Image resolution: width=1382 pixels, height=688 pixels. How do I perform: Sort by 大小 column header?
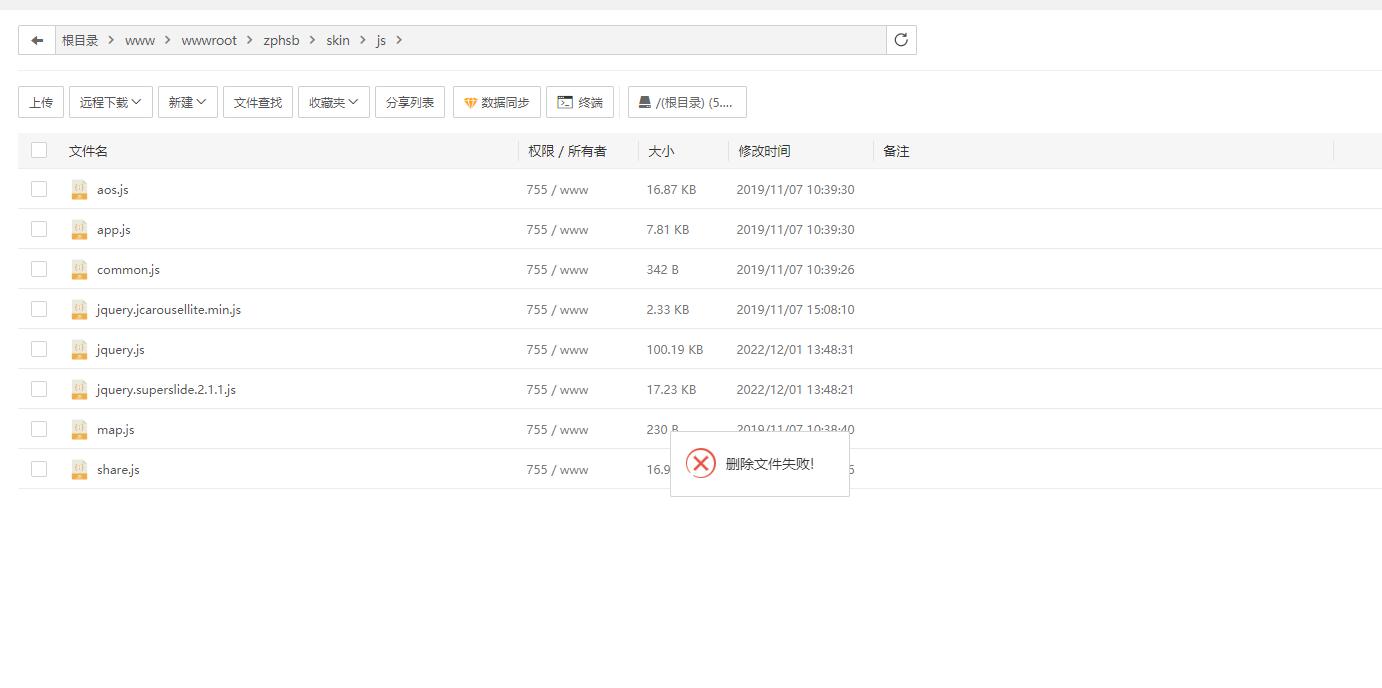(661, 151)
